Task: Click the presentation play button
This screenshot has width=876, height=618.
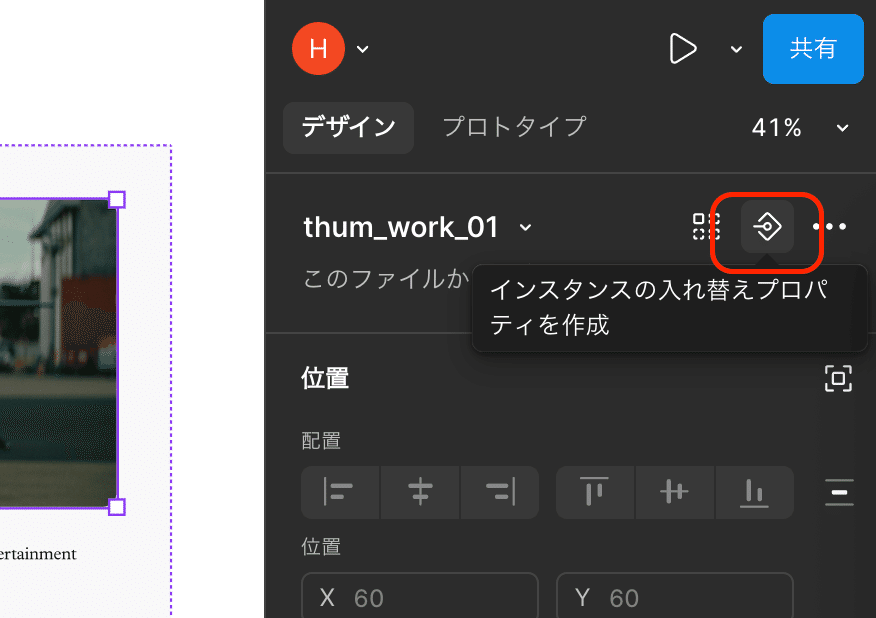Action: pos(684,48)
